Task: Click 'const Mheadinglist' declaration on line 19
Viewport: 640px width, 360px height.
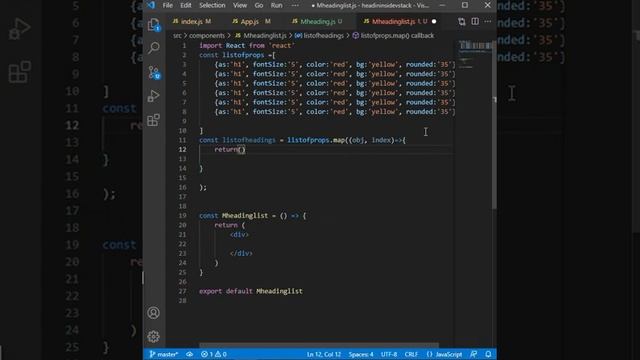Action: [252, 216]
